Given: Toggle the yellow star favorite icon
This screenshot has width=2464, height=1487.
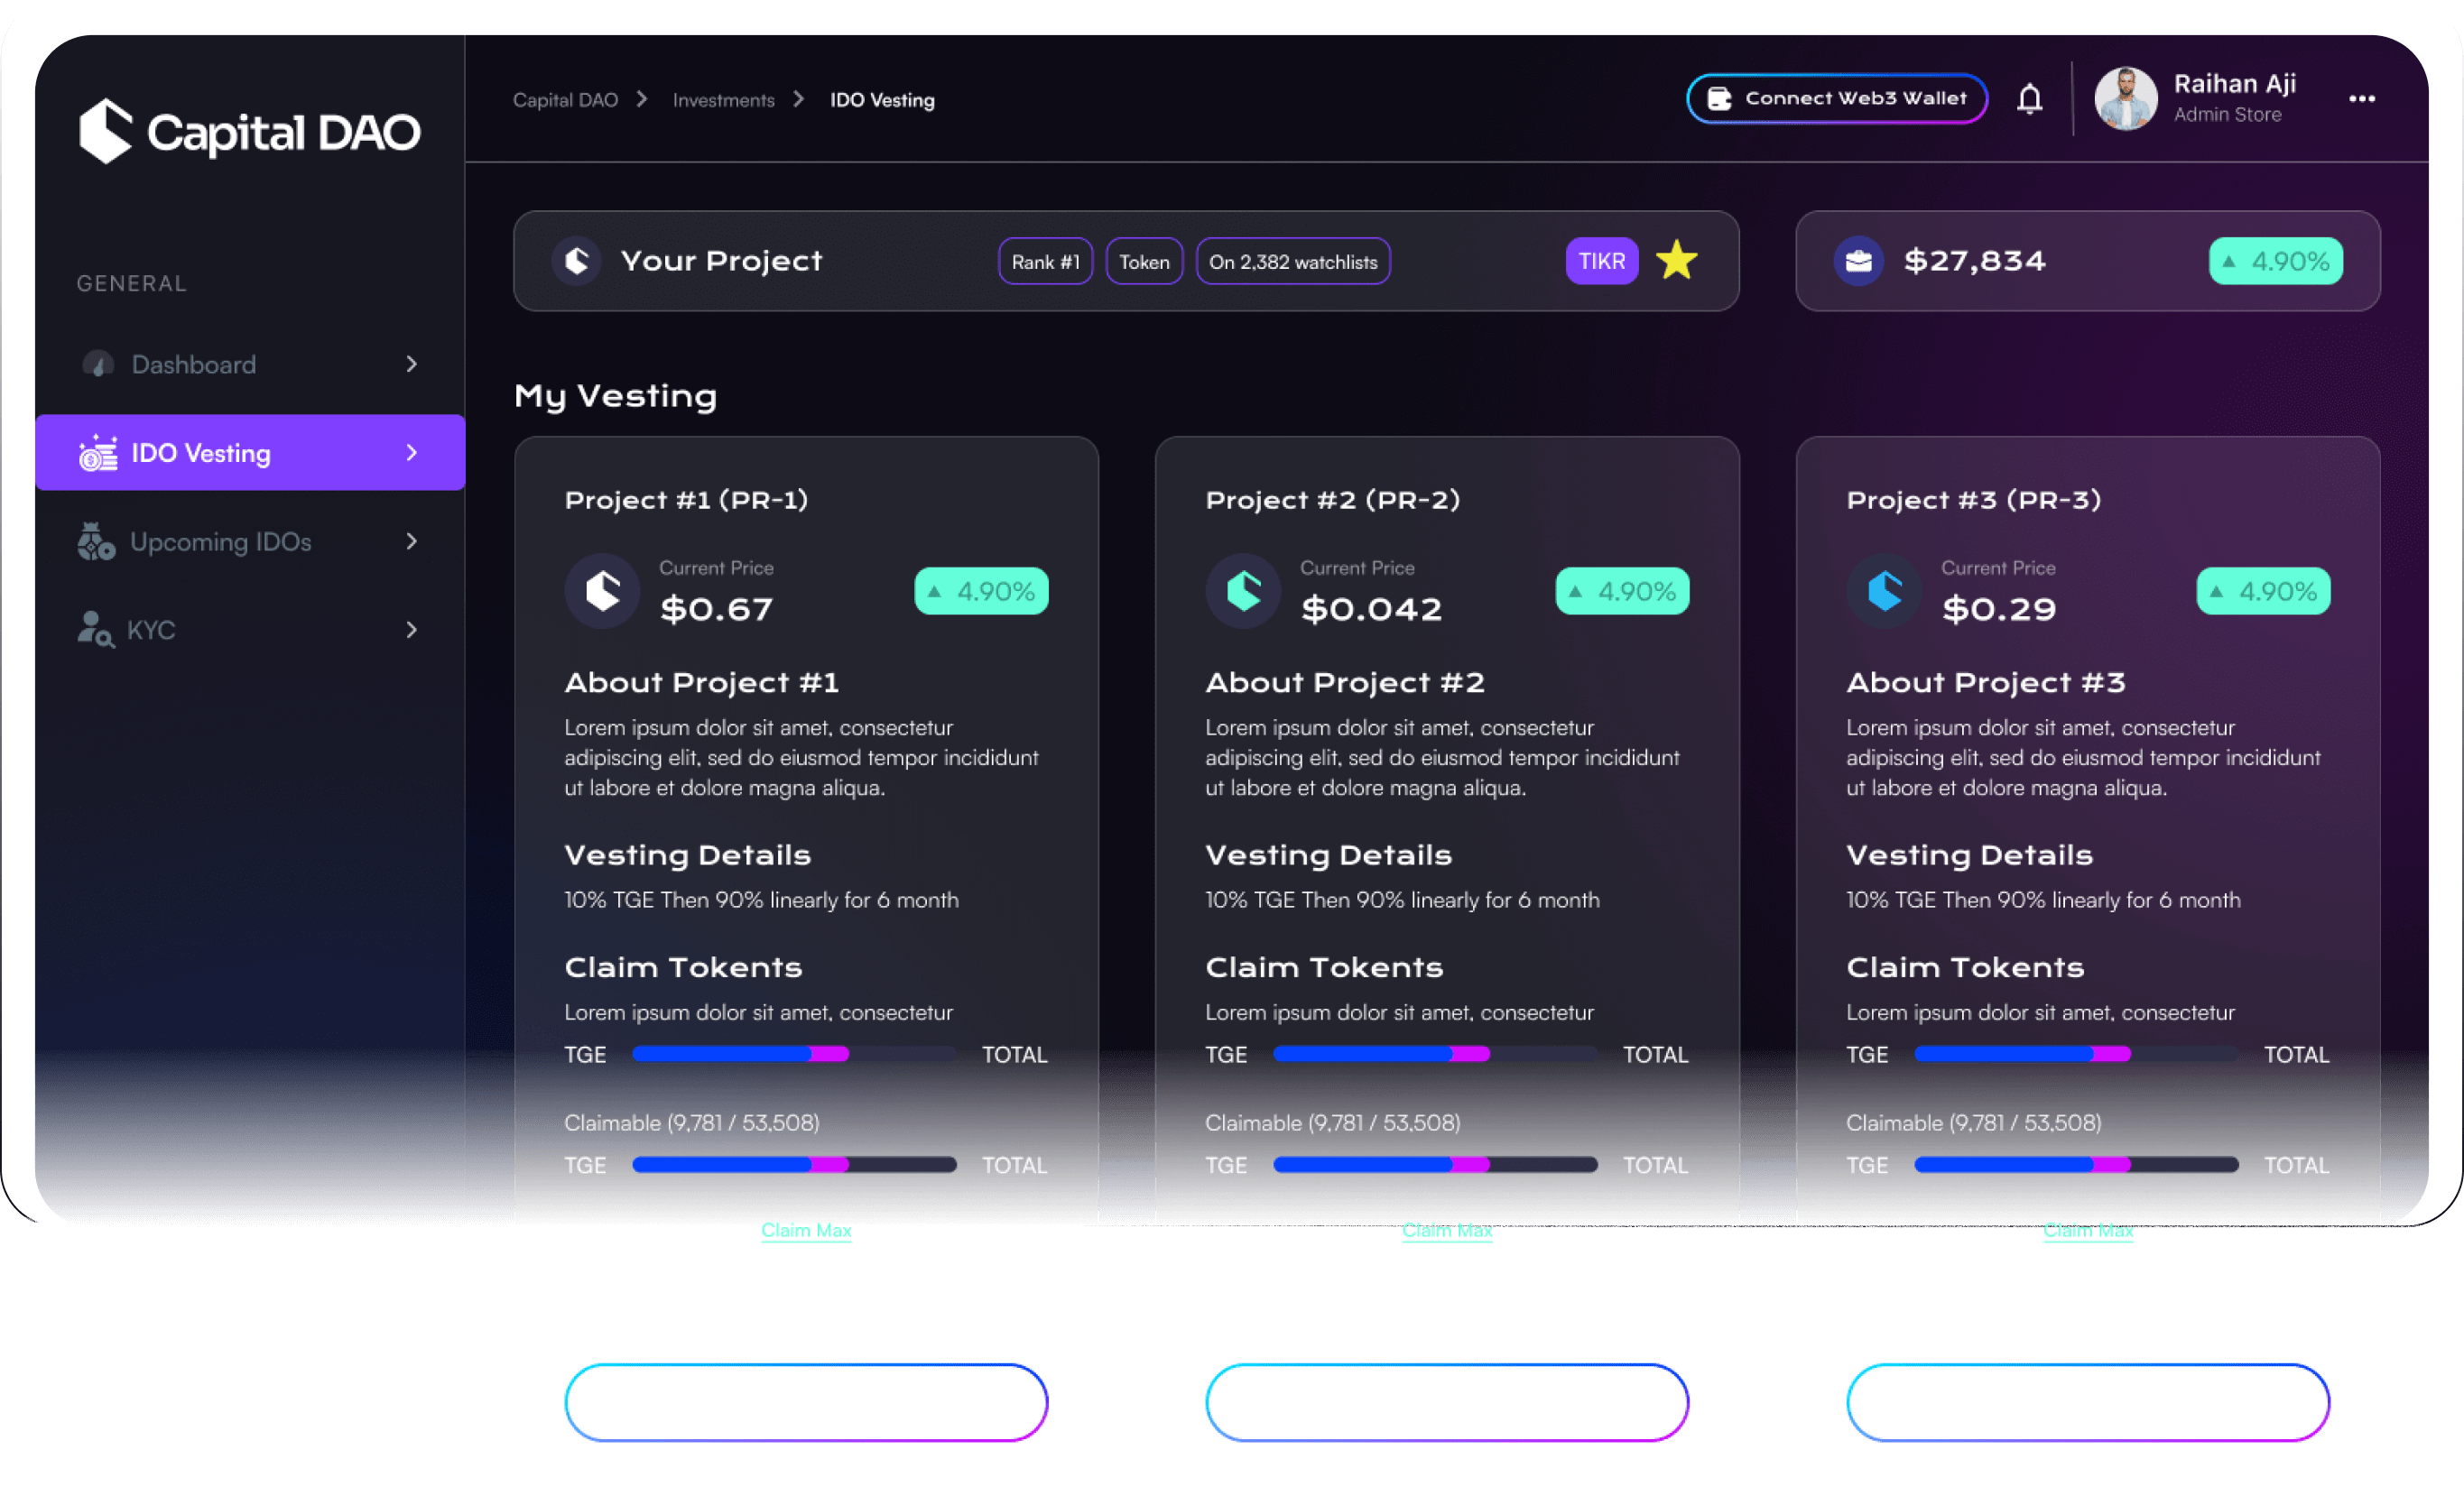Looking at the screenshot, I should click(1677, 261).
